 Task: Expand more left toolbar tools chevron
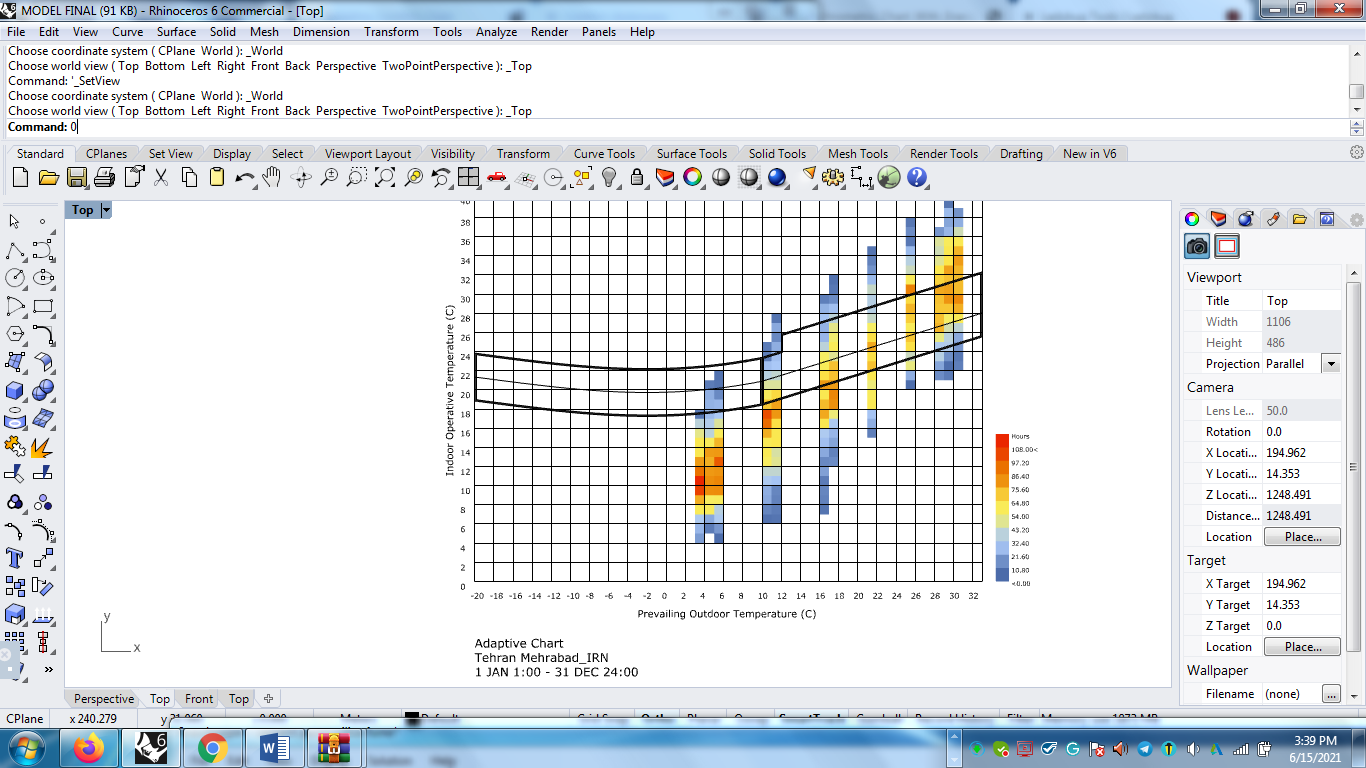coord(48,669)
